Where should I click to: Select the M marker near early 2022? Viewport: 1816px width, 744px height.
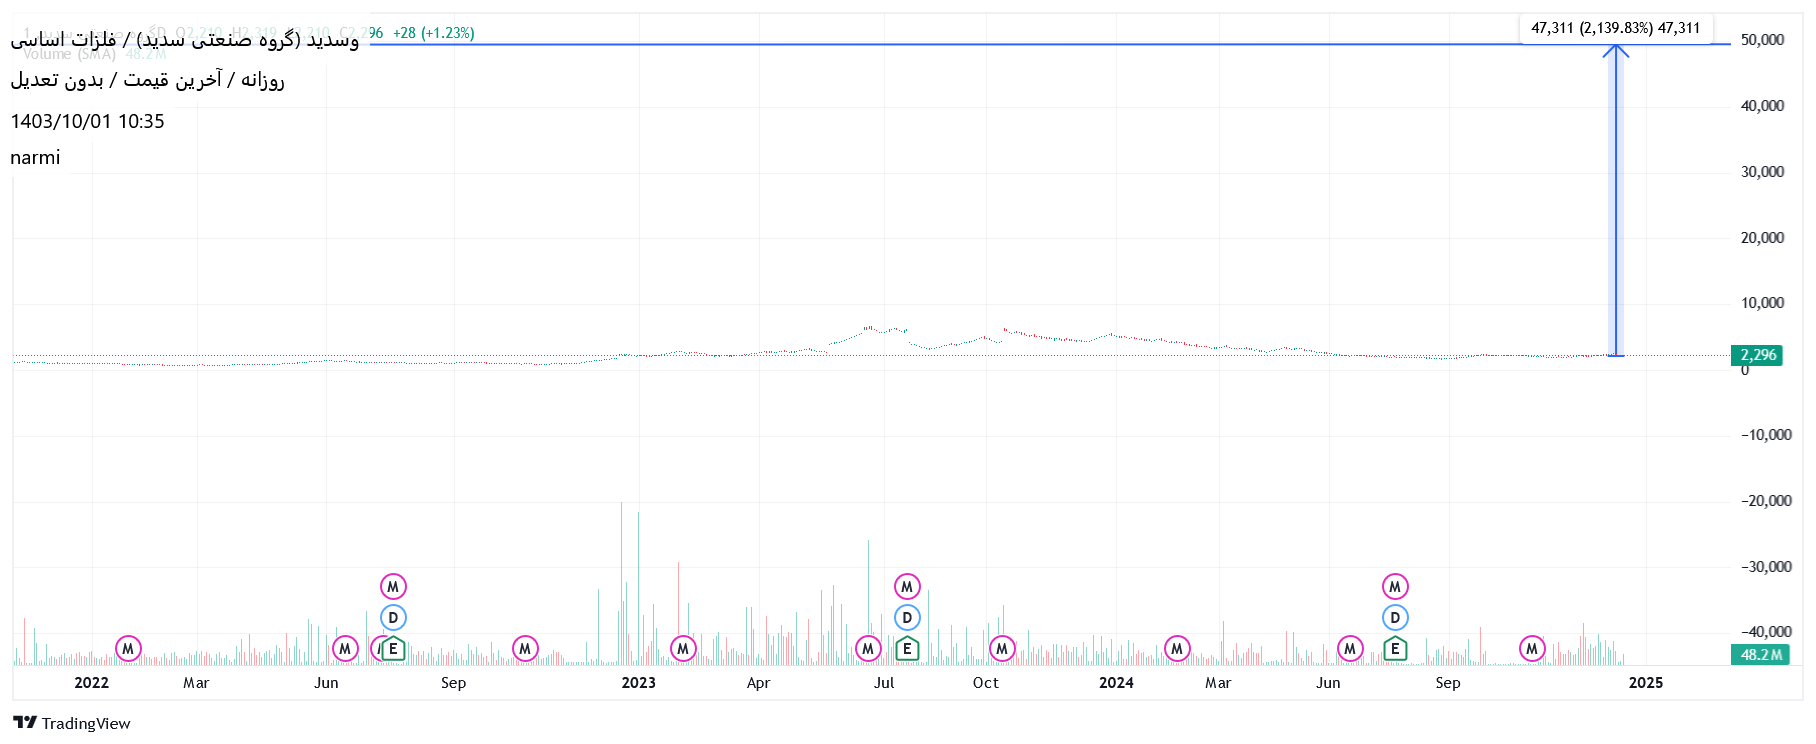pos(128,649)
